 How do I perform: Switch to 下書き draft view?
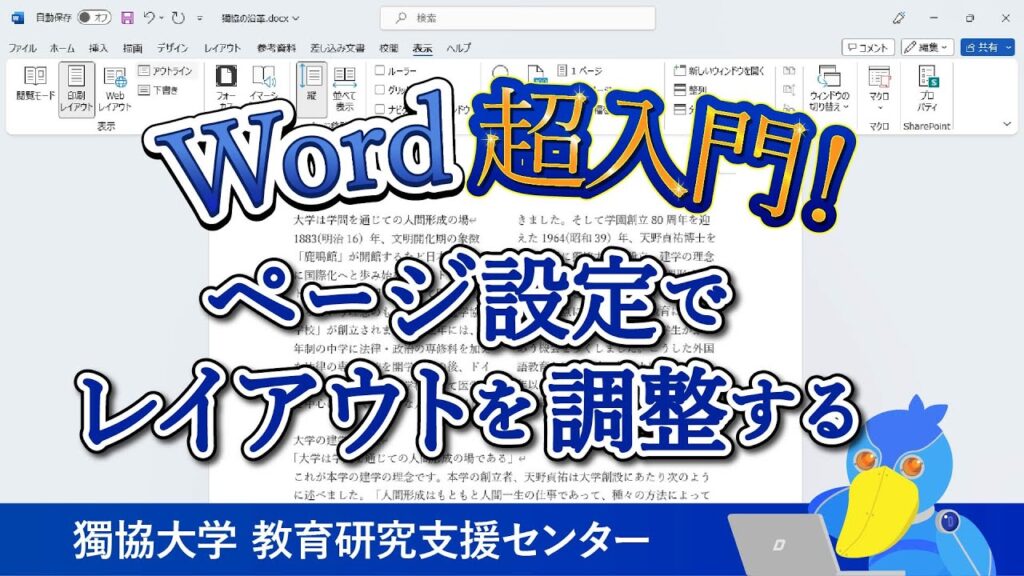coord(159,90)
